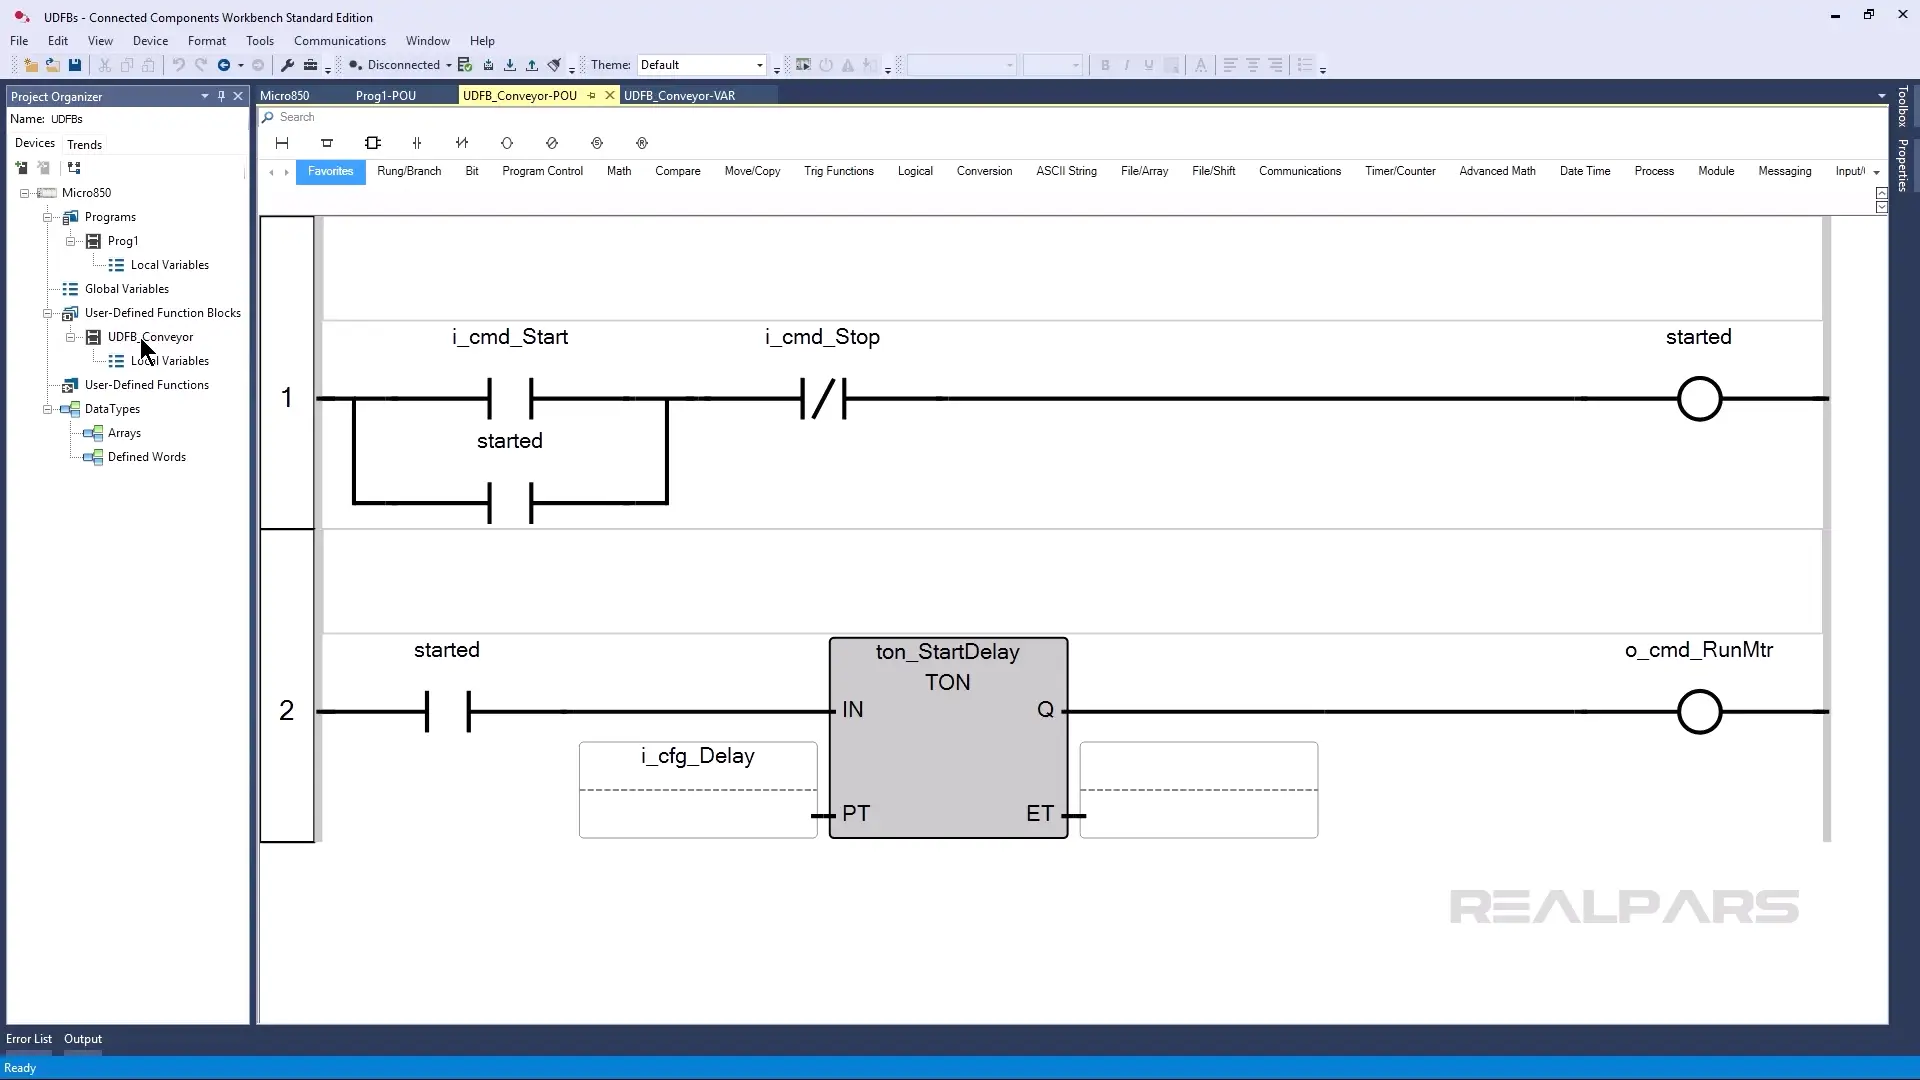
Task: Insert a reset coil from ladder toolbar
Action: tap(642, 143)
